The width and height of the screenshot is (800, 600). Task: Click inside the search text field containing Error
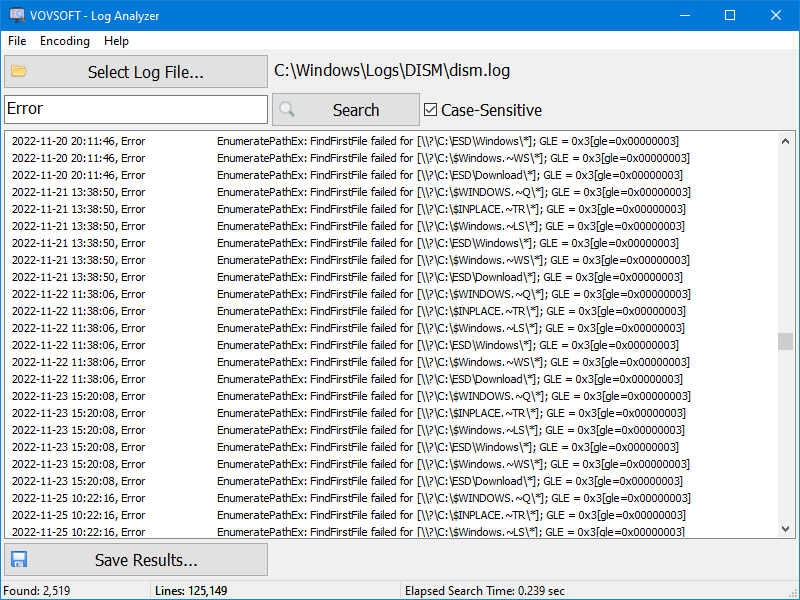pos(136,108)
